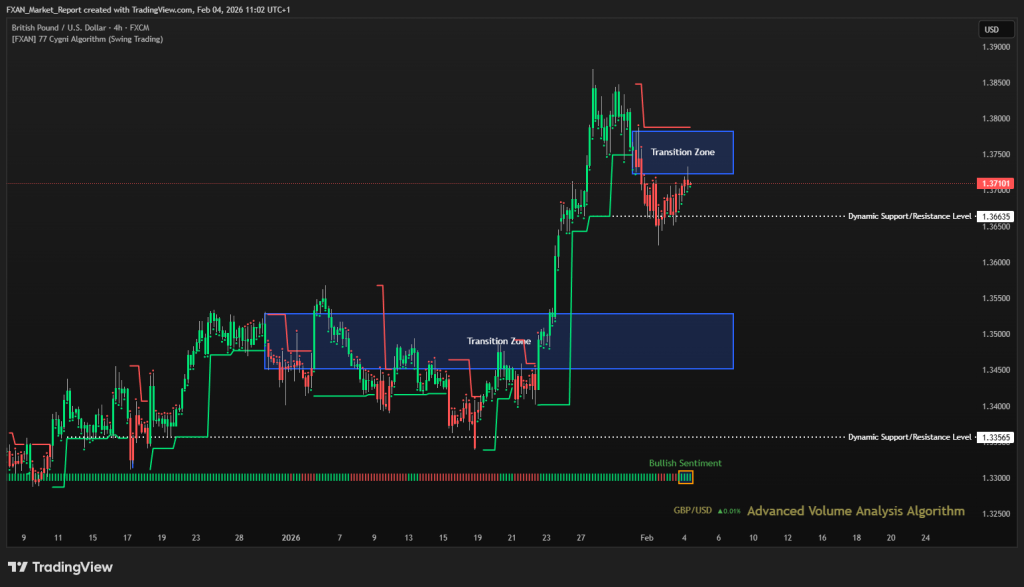Select the lower Transition Zone rectangle
Image resolution: width=1024 pixels, height=587 pixels.
[498, 341]
